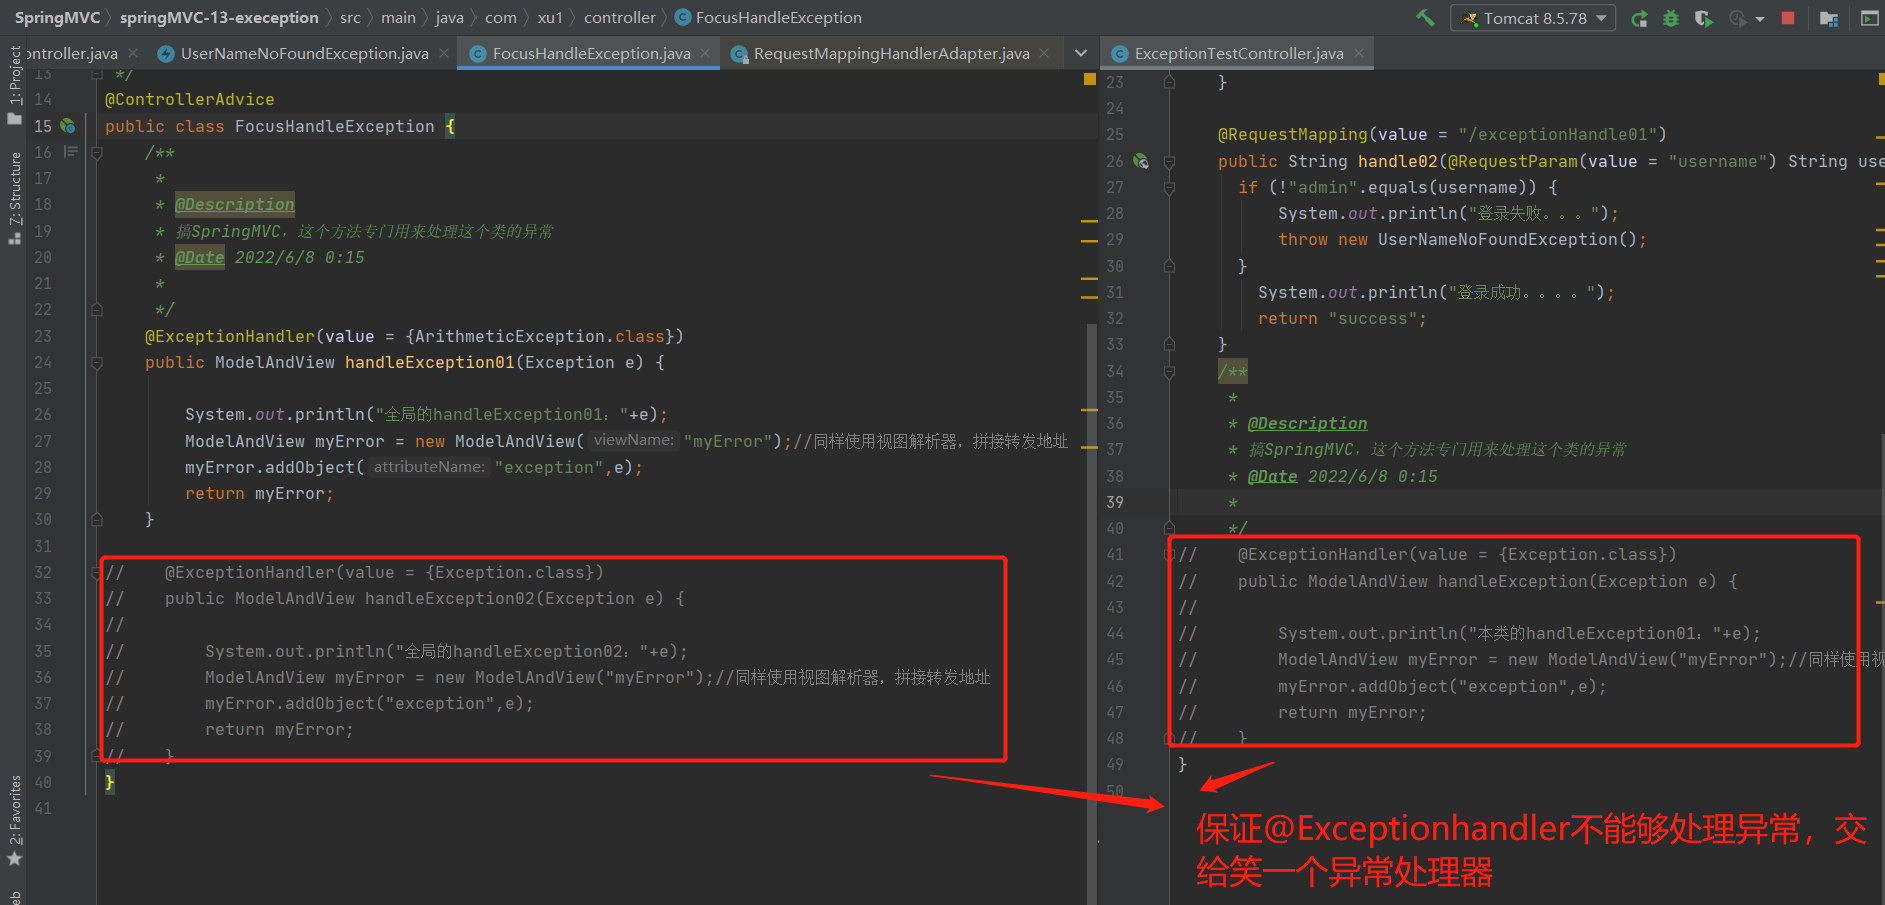Click the handleException01 method name on line 24

(429, 363)
